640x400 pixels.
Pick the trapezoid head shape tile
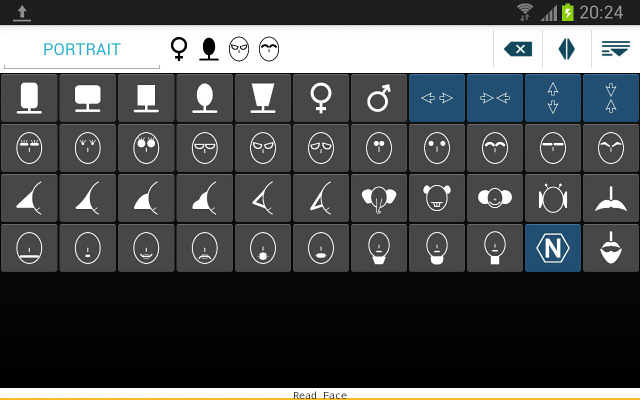[x=262, y=98]
